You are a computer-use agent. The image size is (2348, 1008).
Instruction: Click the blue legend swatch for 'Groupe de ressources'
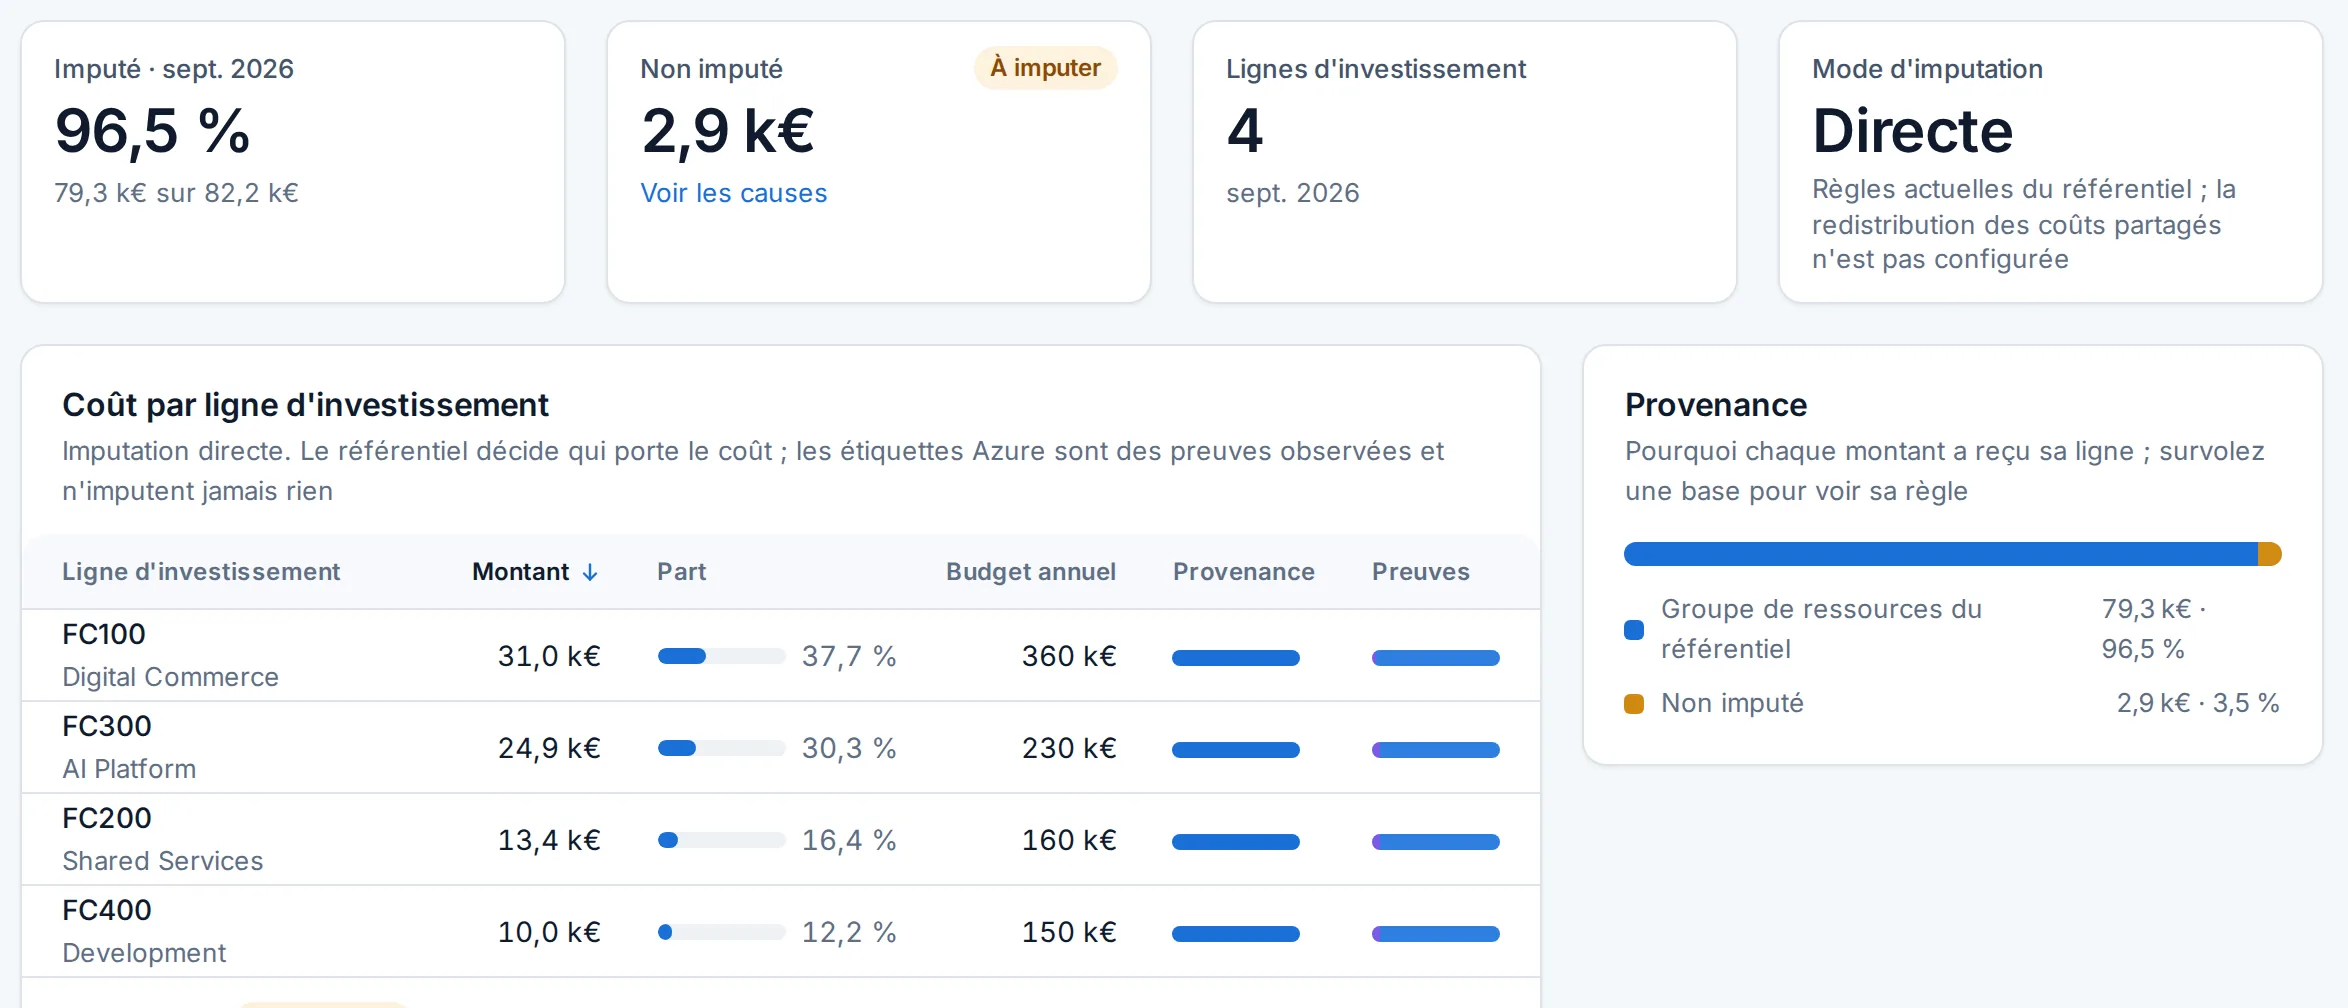pyautogui.click(x=1634, y=630)
